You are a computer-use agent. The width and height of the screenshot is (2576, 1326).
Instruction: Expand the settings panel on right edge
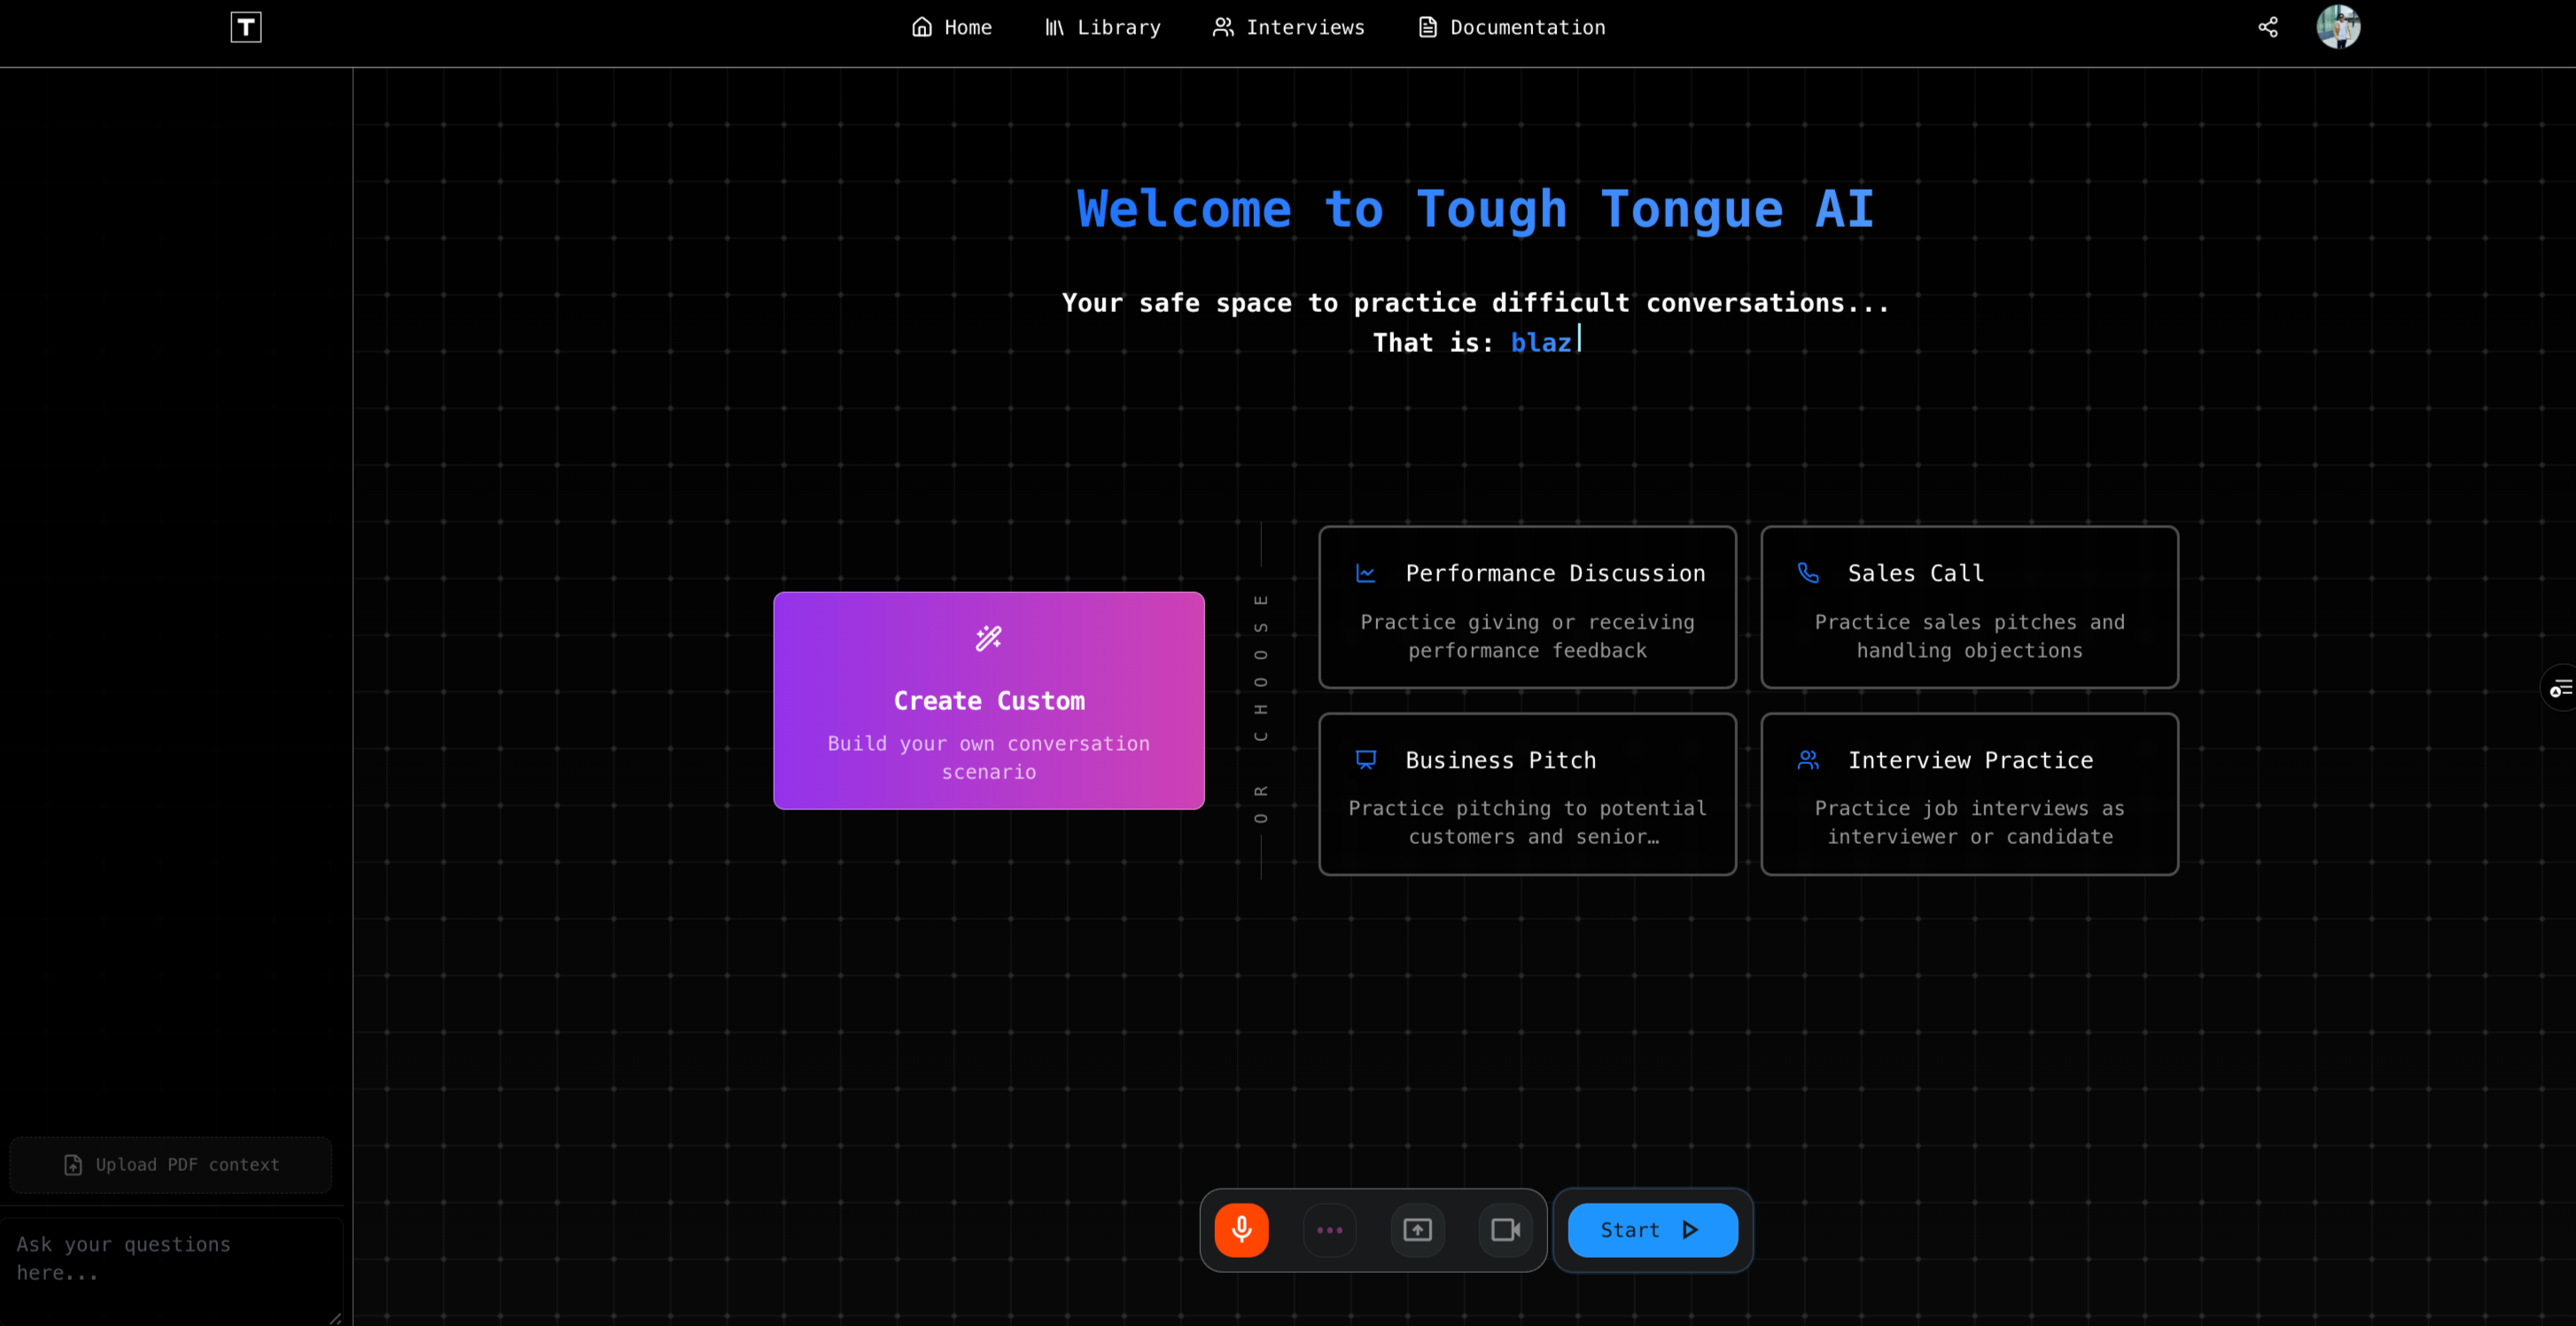click(x=2560, y=688)
